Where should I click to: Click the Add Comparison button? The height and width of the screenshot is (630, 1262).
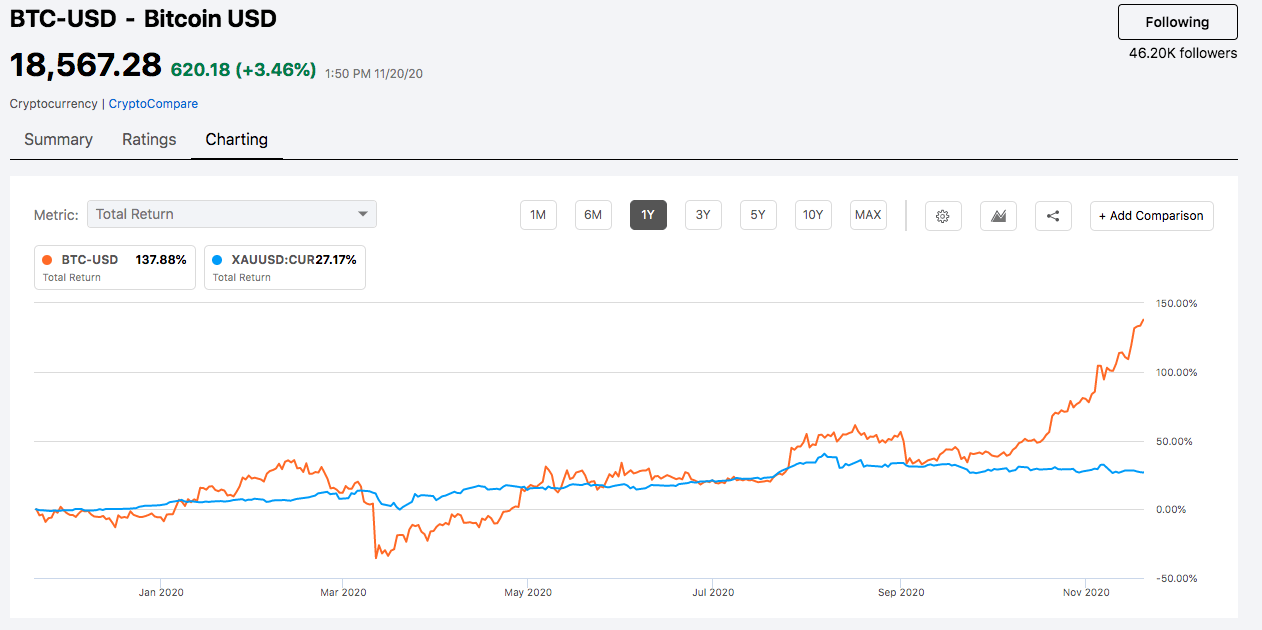click(1151, 216)
